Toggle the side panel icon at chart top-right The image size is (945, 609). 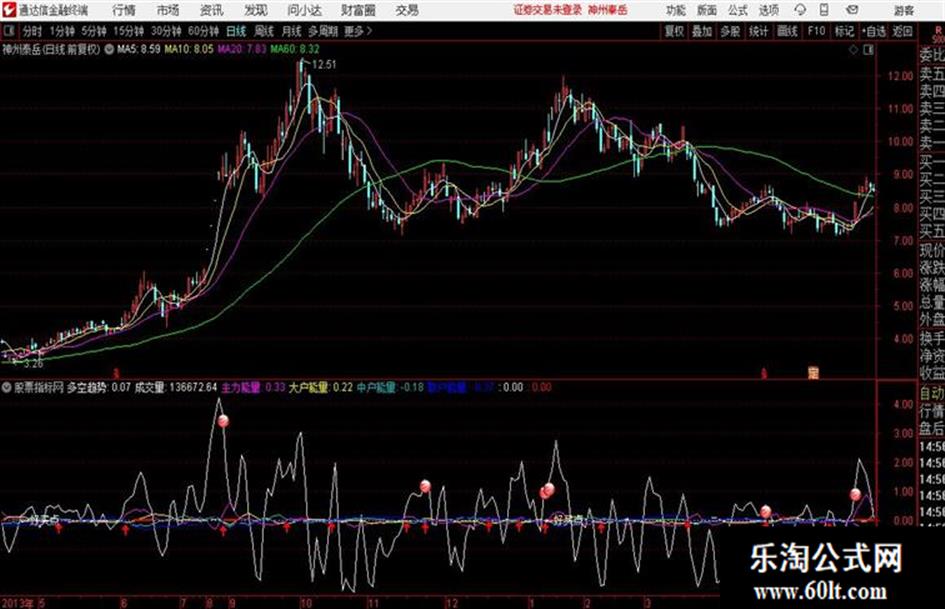[868, 50]
